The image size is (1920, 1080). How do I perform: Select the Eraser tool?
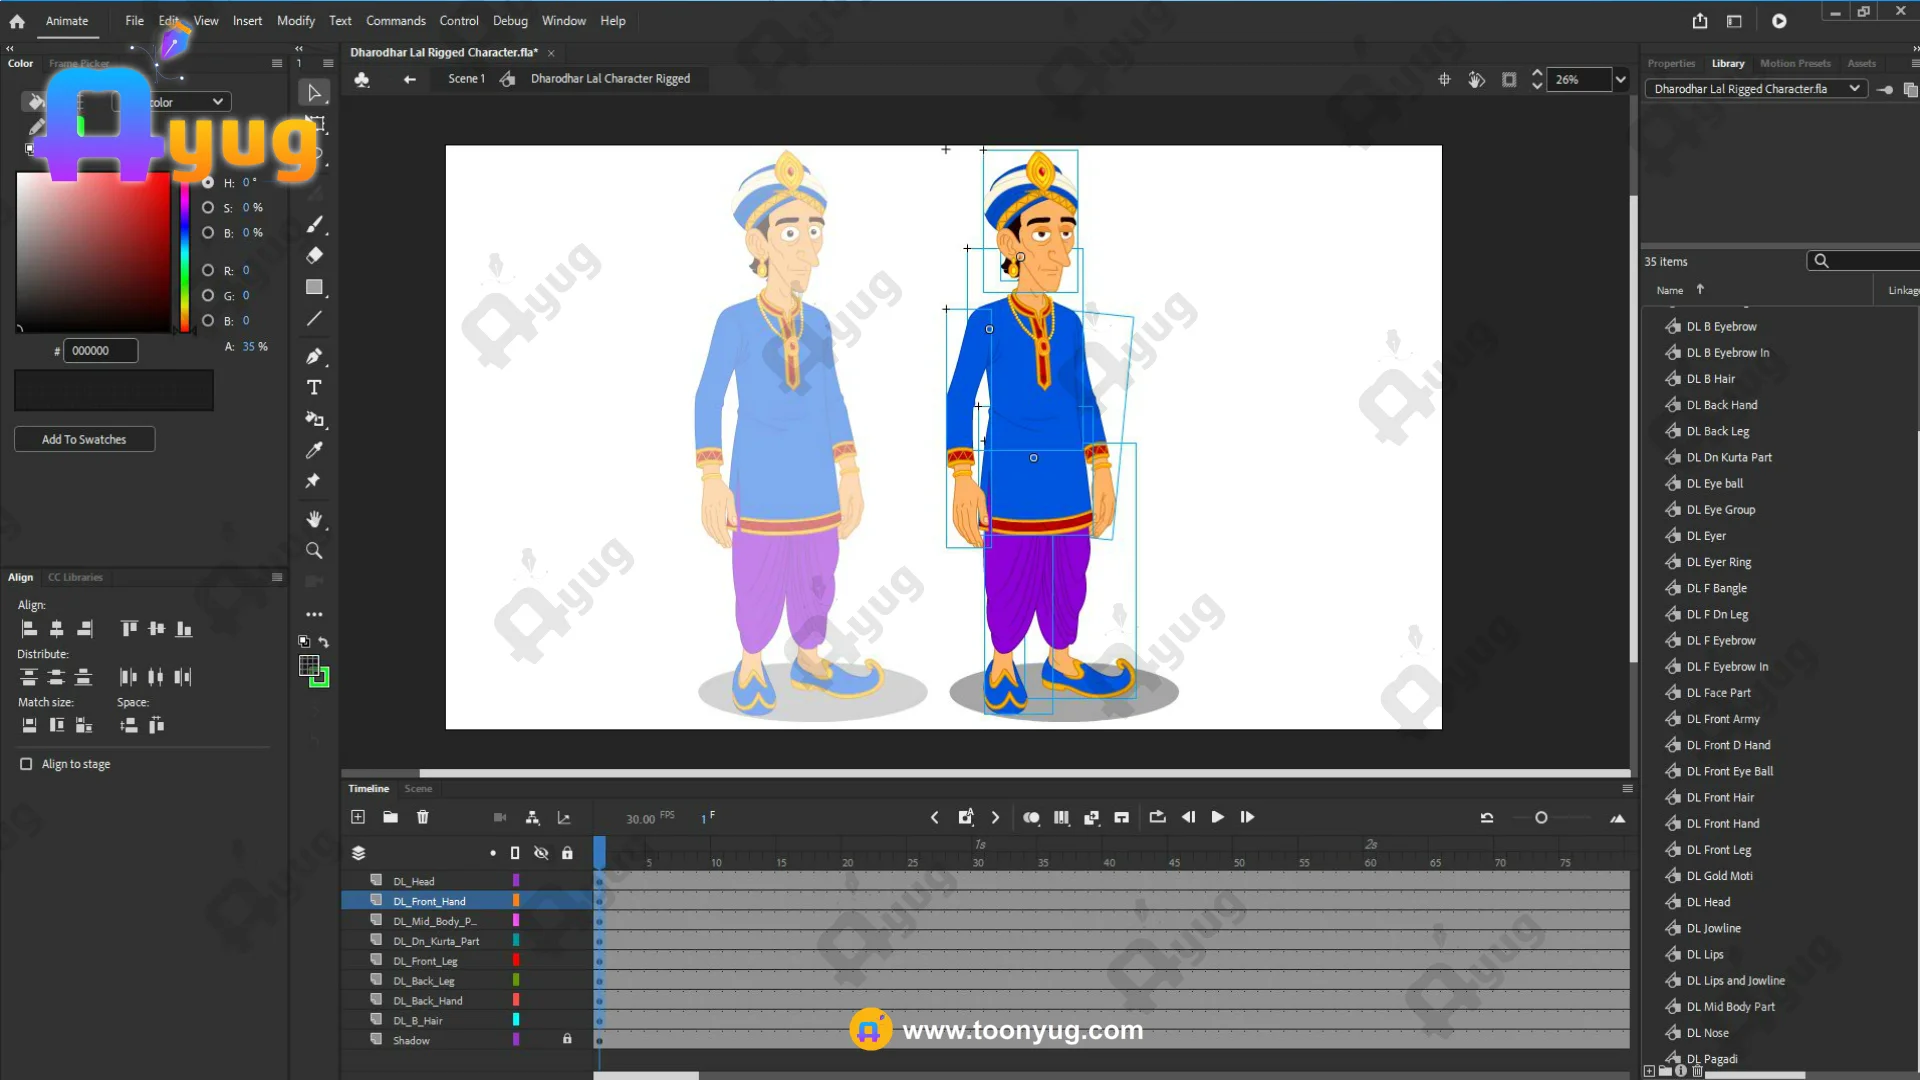pyautogui.click(x=314, y=255)
